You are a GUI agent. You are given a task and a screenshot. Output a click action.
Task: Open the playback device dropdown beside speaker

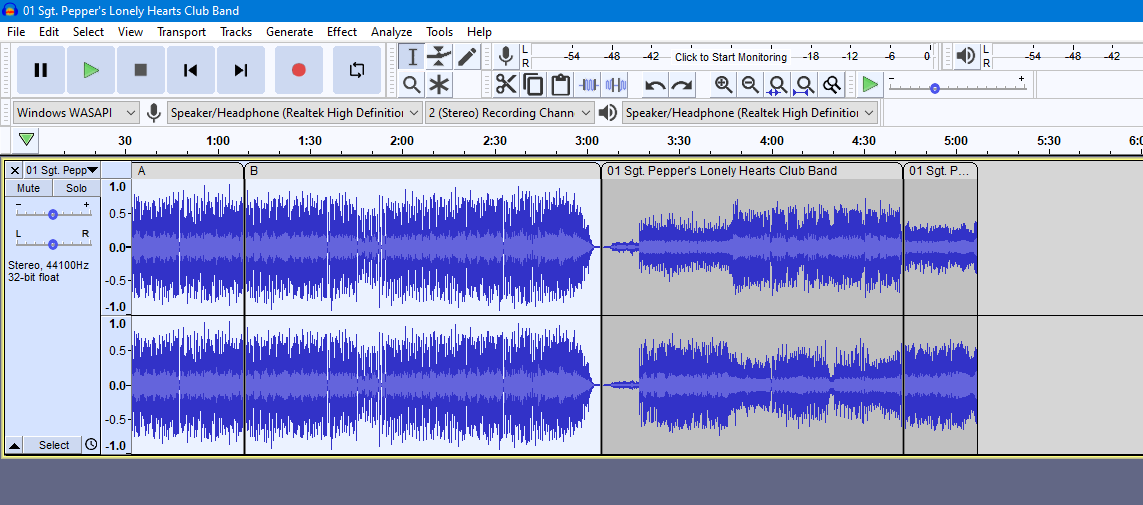(749, 113)
